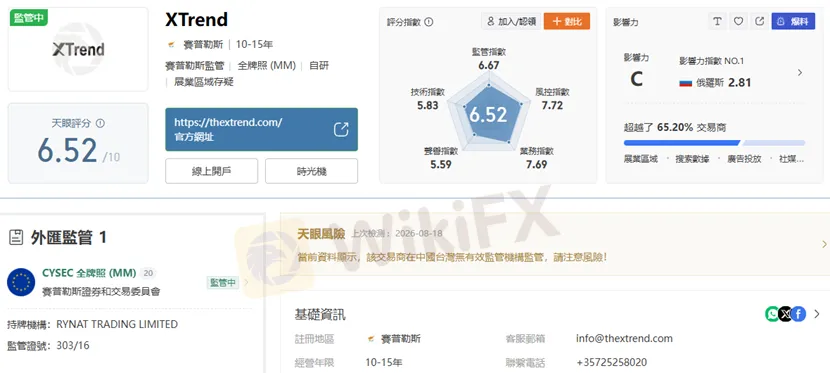Screen dimensions: 830x373
Task: Click the info icon beside 評分指數
Action: 429,22
